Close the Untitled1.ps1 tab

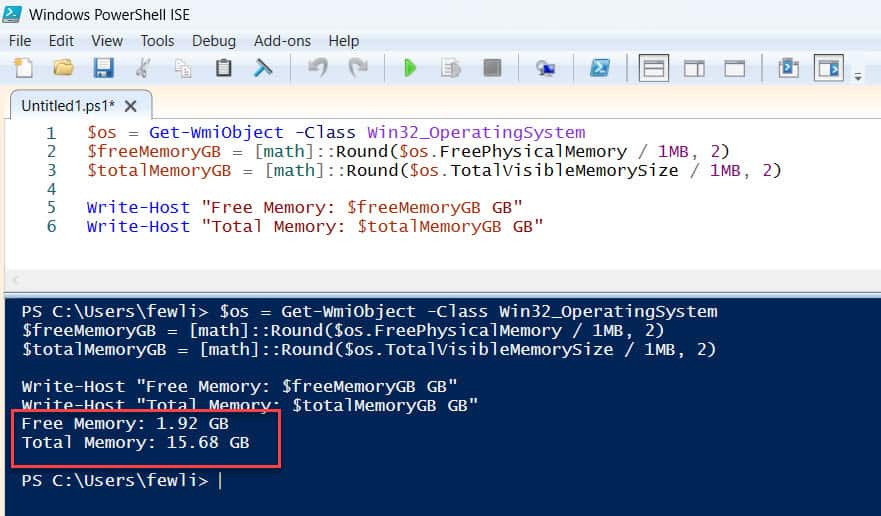point(130,106)
